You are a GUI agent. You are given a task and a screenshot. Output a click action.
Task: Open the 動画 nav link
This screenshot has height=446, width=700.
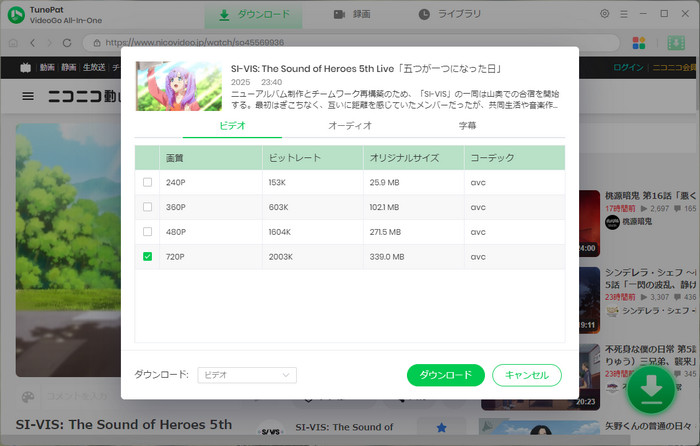click(47, 67)
